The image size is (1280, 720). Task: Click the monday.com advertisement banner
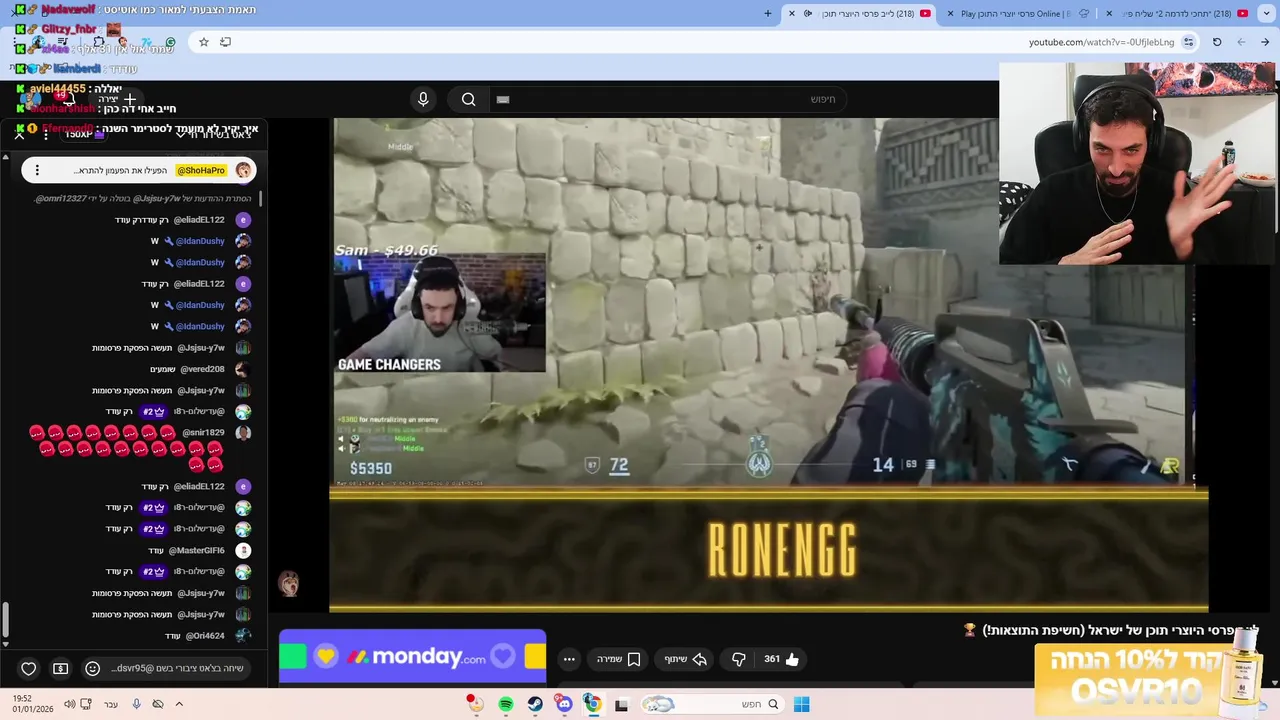coord(413,656)
